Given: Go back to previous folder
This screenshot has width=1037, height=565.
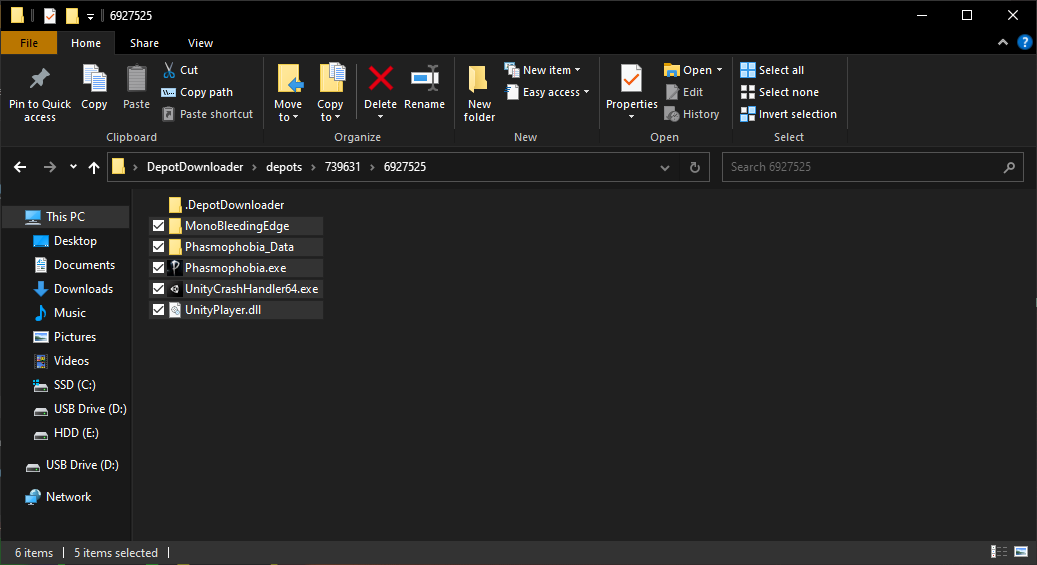Looking at the screenshot, I should (x=21, y=167).
